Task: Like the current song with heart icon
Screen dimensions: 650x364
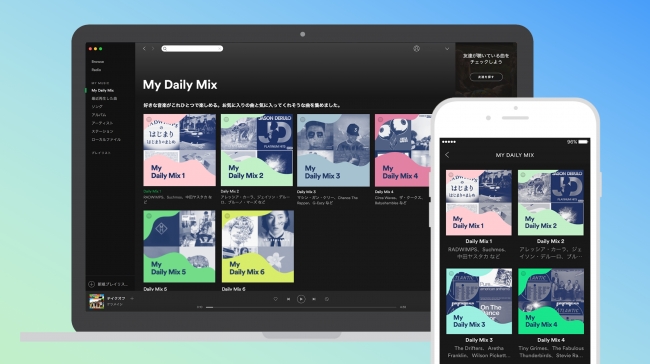Action: click(276, 299)
